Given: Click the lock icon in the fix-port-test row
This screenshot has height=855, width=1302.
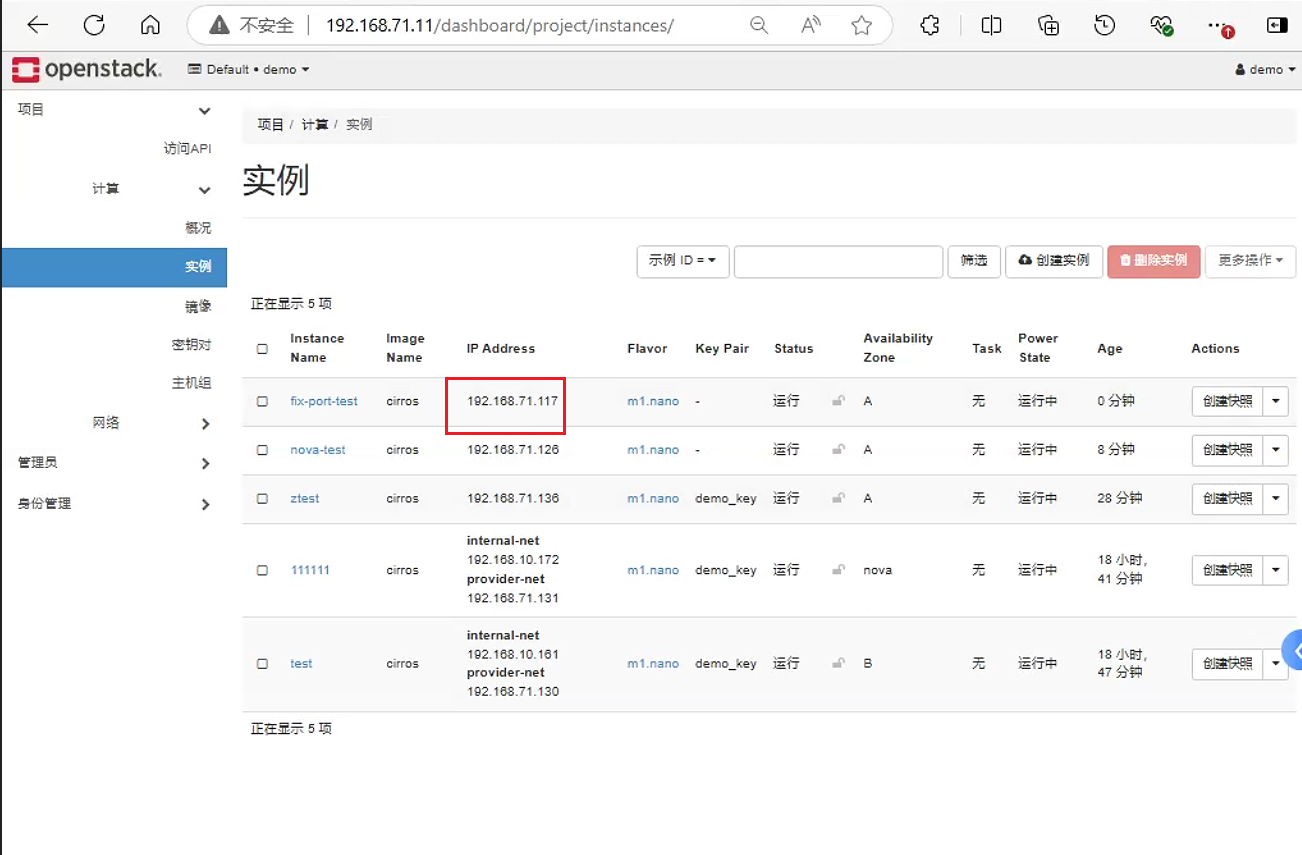Looking at the screenshot, I should (838, 401).
